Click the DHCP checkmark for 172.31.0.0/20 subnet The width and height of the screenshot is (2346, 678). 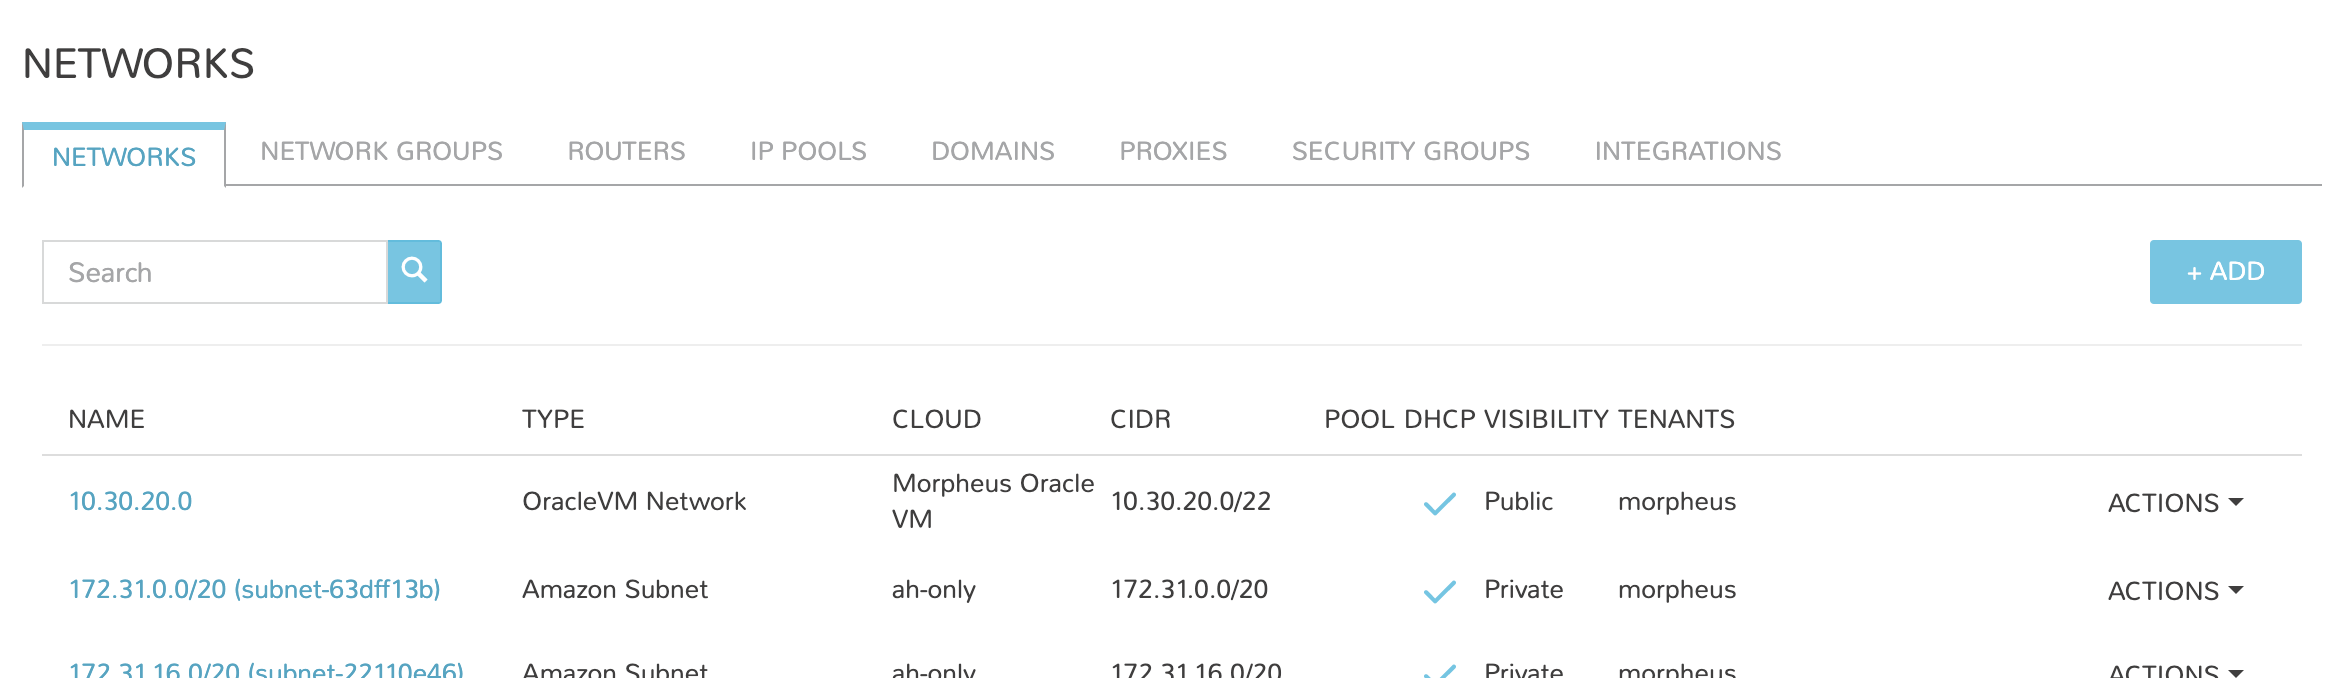[1439, 591]
